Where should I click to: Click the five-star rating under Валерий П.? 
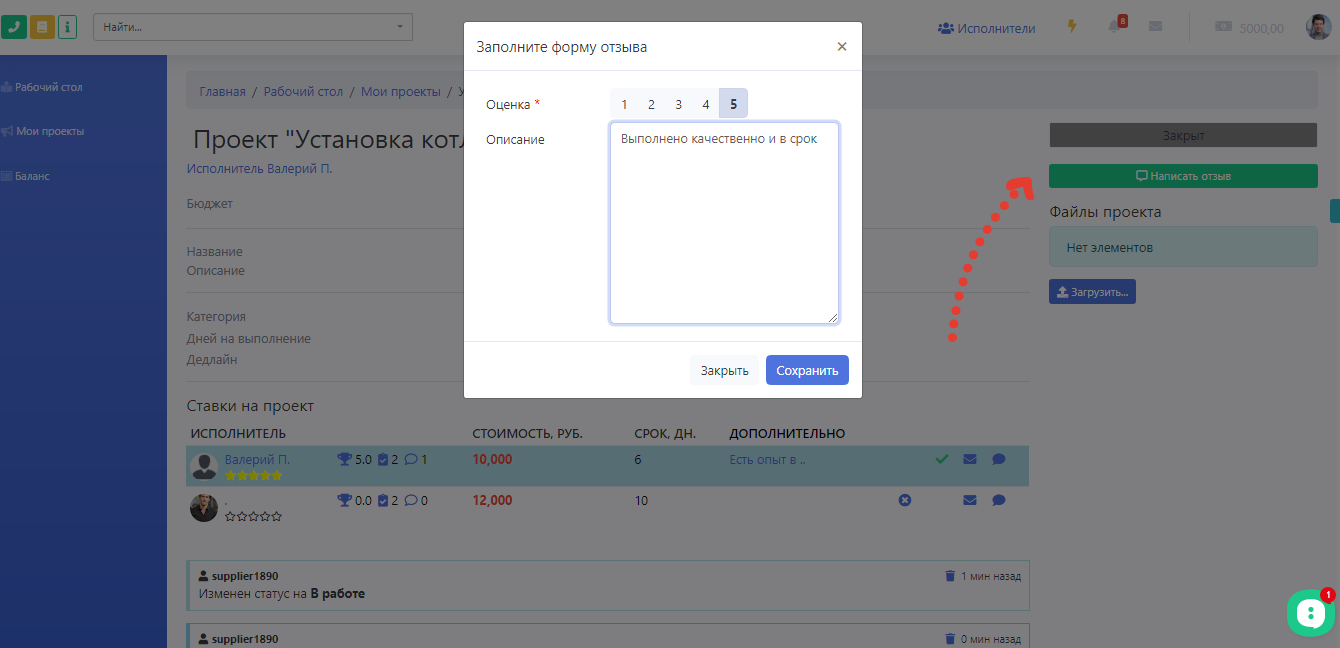click(x=254, y=476)
